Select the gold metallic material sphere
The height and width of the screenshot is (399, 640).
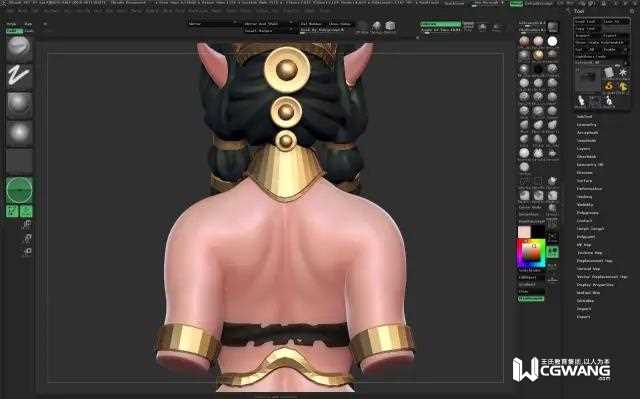pyautogui.click(x=538, y=55)
